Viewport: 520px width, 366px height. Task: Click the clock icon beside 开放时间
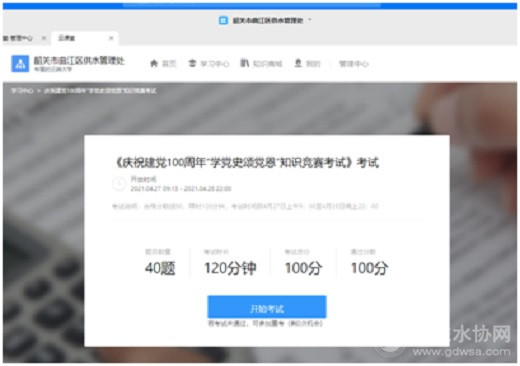[x=119, y=184]
